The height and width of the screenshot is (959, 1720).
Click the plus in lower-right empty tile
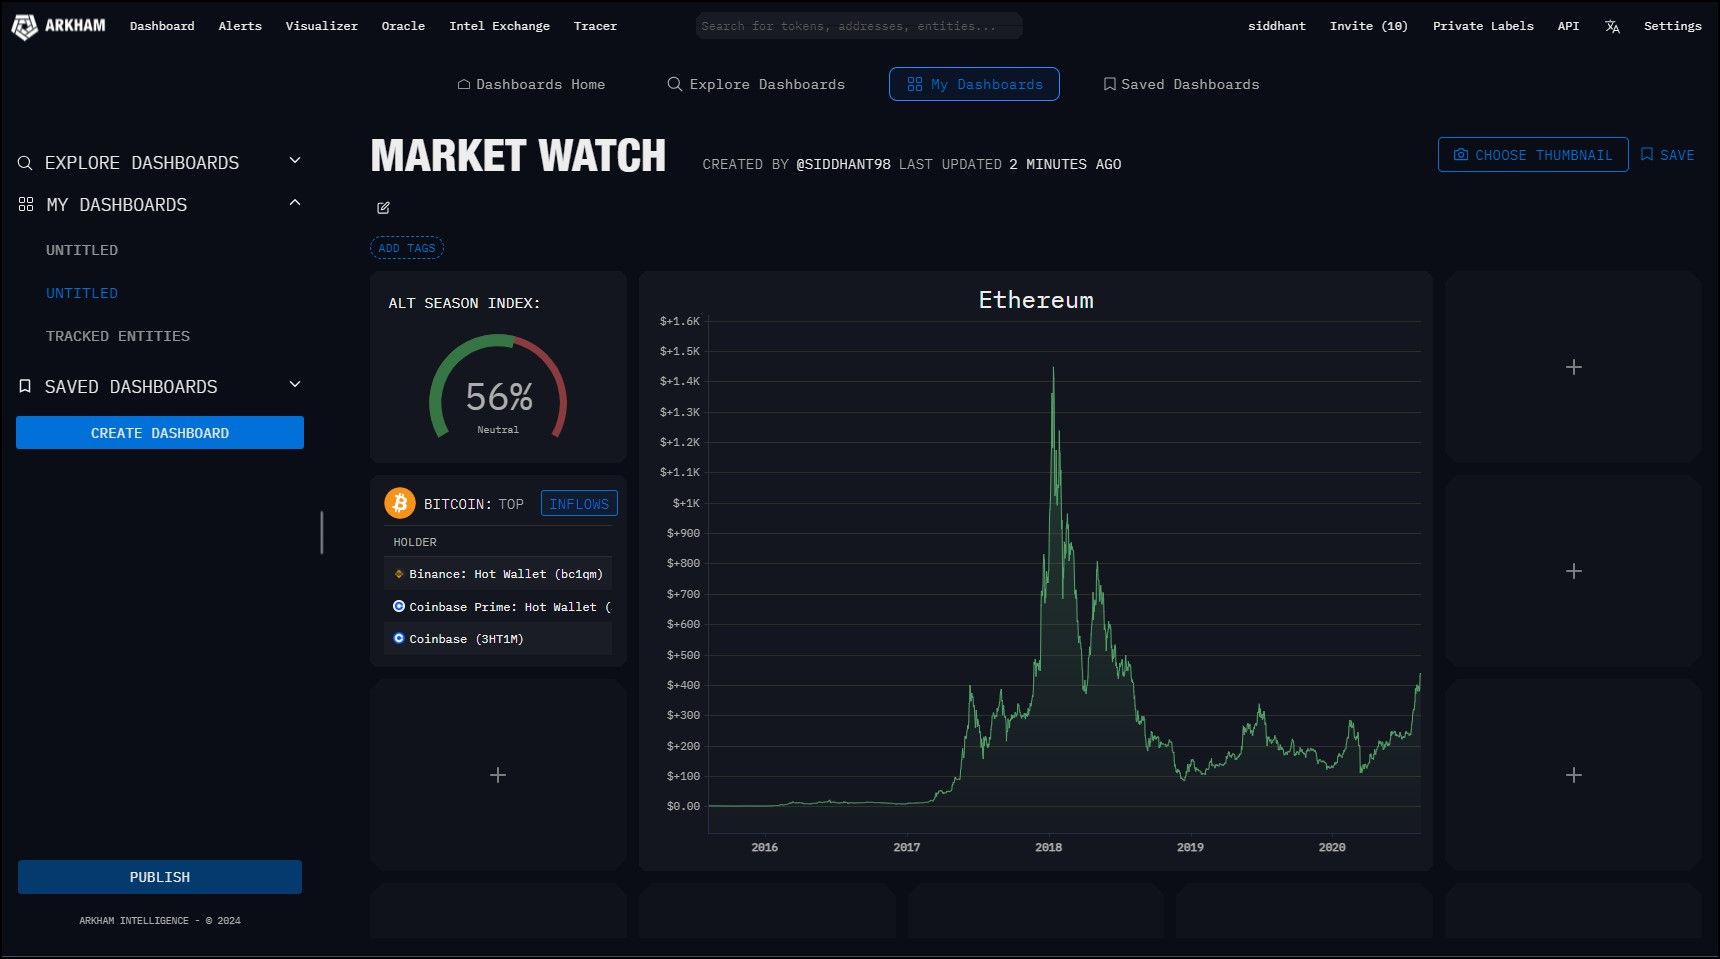pyautogui.click(x=1573, y=775)
